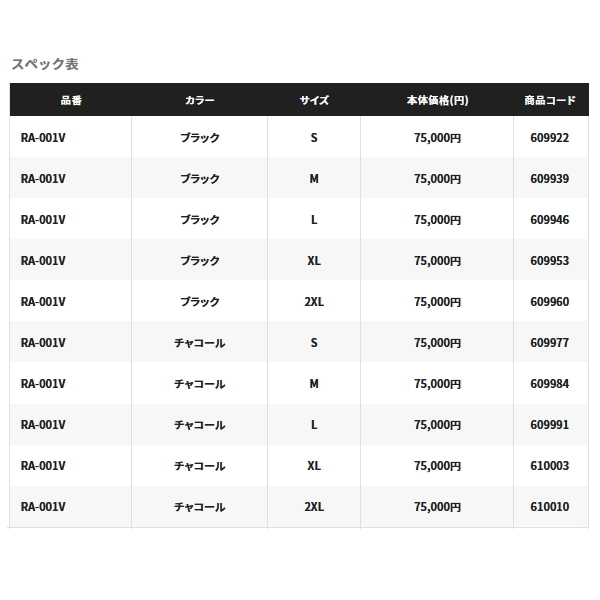Click product code 609946
600x600 pixels.
pos(549,220)
